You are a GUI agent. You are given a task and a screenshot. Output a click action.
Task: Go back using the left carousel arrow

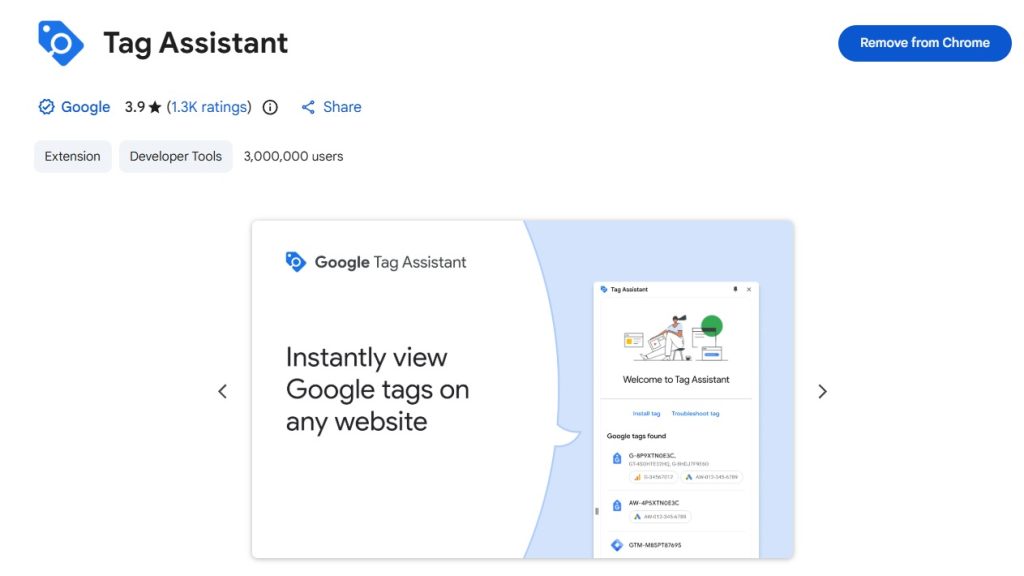(223, 391)
